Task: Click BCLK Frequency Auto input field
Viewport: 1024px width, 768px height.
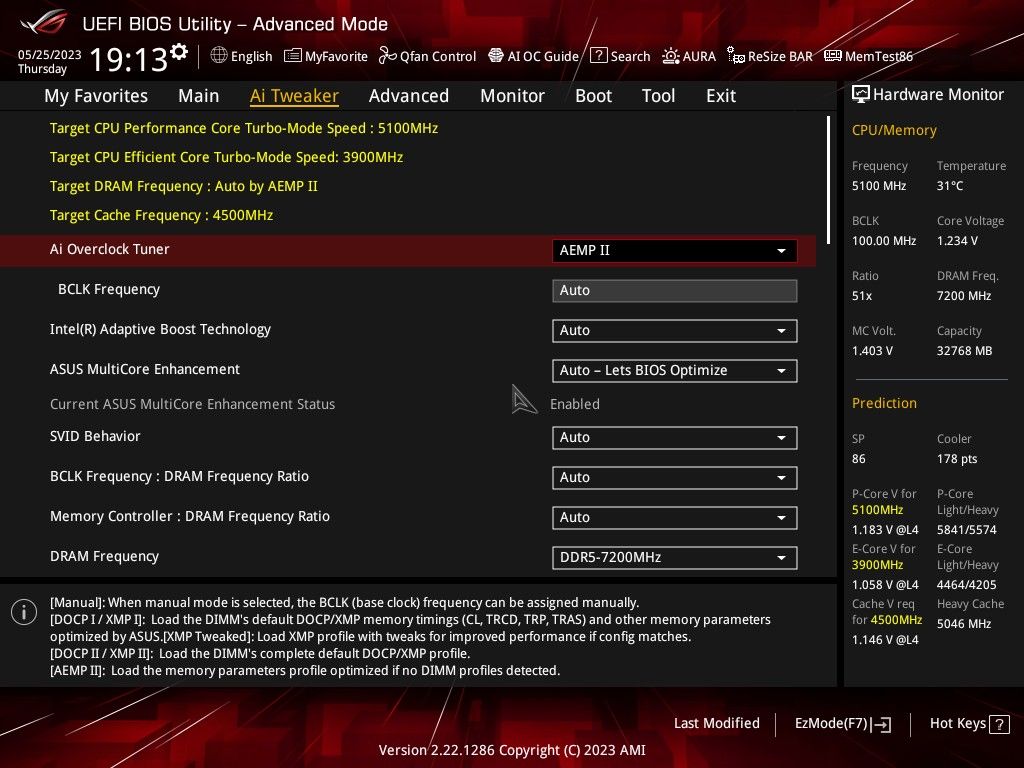Action: [675, 291]
